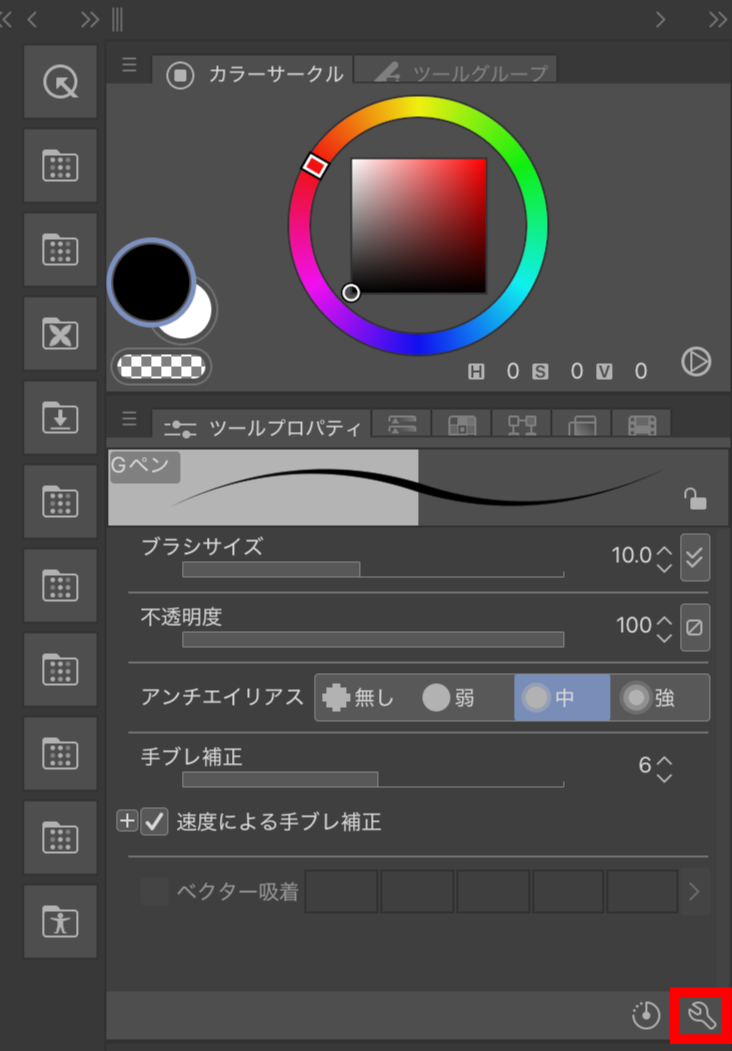
Task: Increase ブラシサイズ with up arrow
Action: (664, 550)
